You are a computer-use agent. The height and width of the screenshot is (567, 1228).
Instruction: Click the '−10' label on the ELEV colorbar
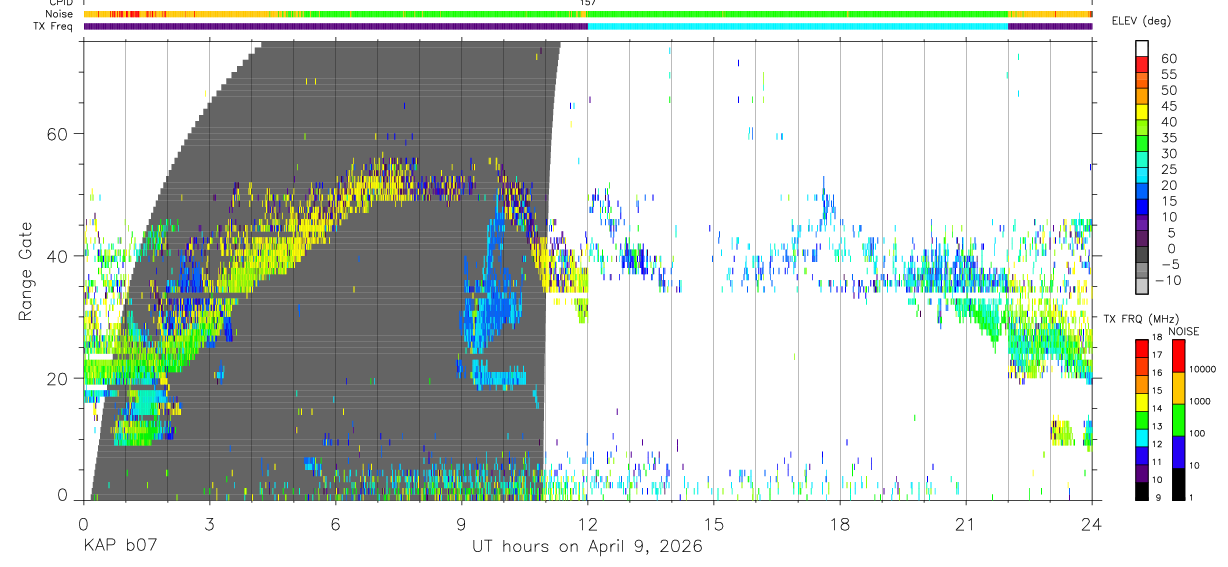click(x=1169, y=281)
